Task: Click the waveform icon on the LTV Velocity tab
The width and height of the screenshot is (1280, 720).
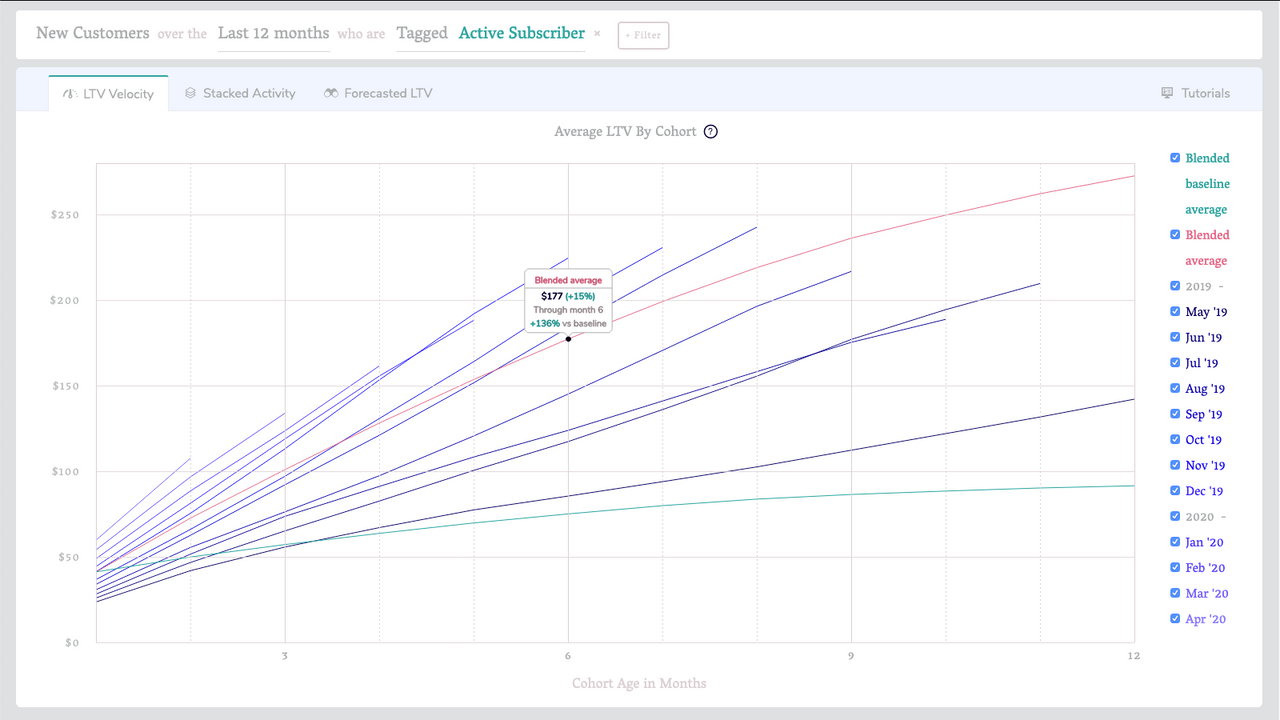Action: click(x=70, y=93)
